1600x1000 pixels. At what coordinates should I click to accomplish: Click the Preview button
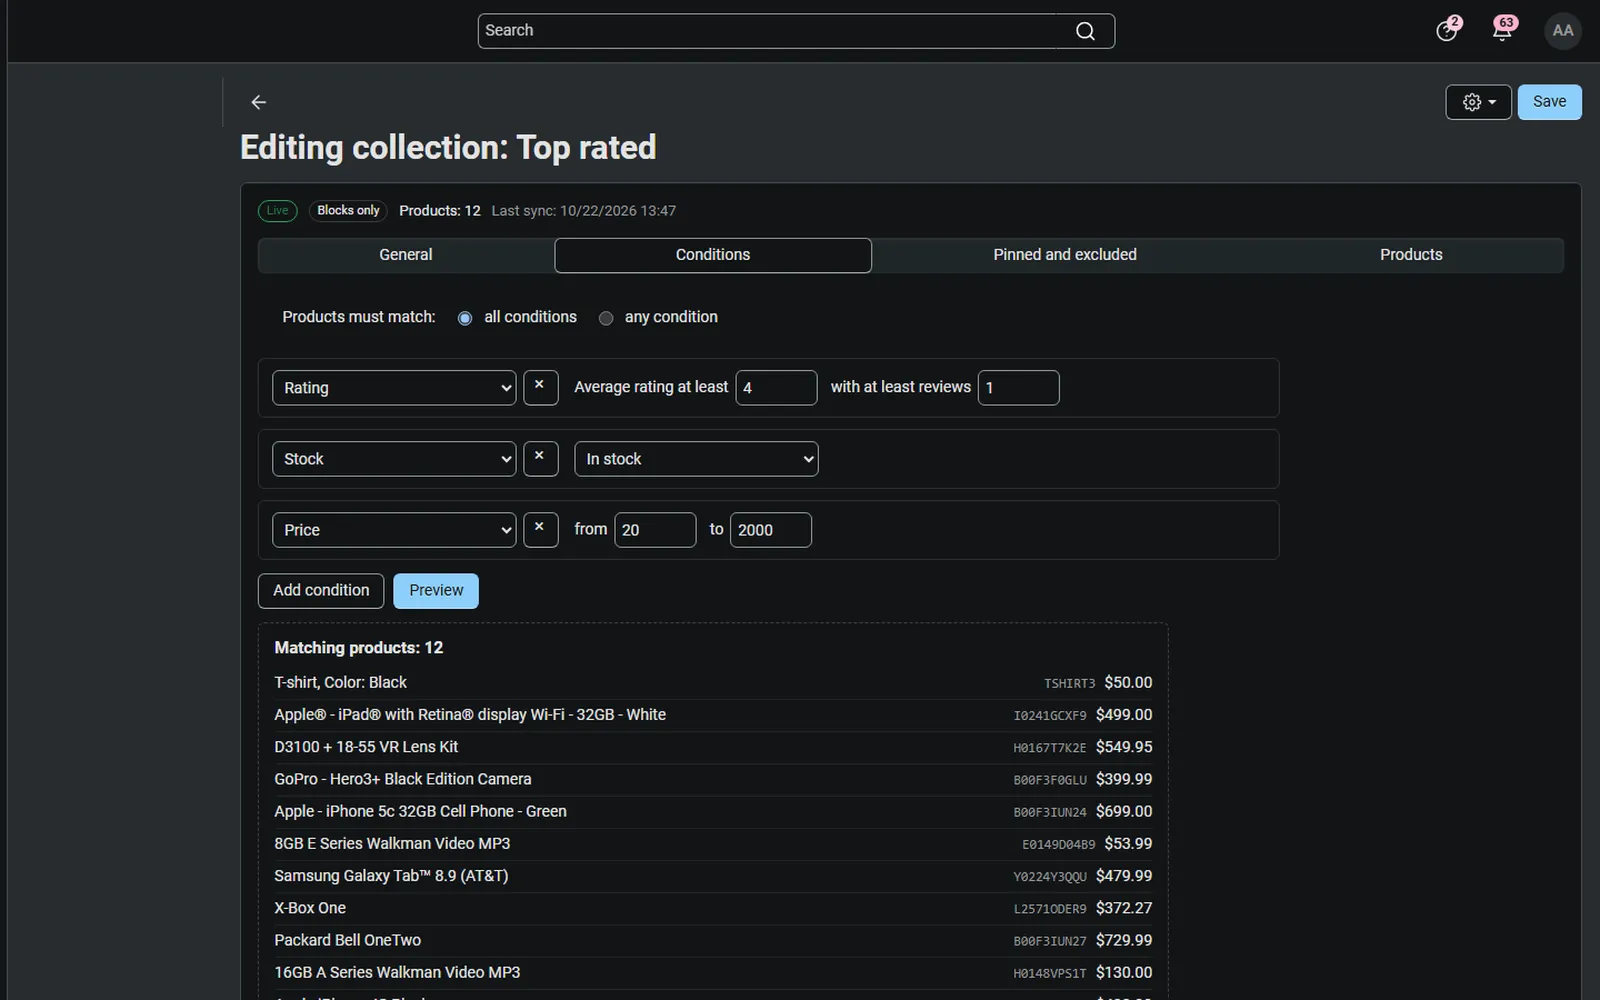point(436,590)
